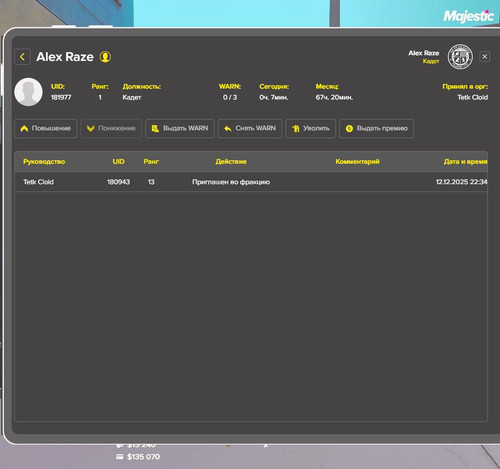The width and height of the screenshot is (500, 469).
Task: Promote the member with Повышение
Action: point(46,128)
